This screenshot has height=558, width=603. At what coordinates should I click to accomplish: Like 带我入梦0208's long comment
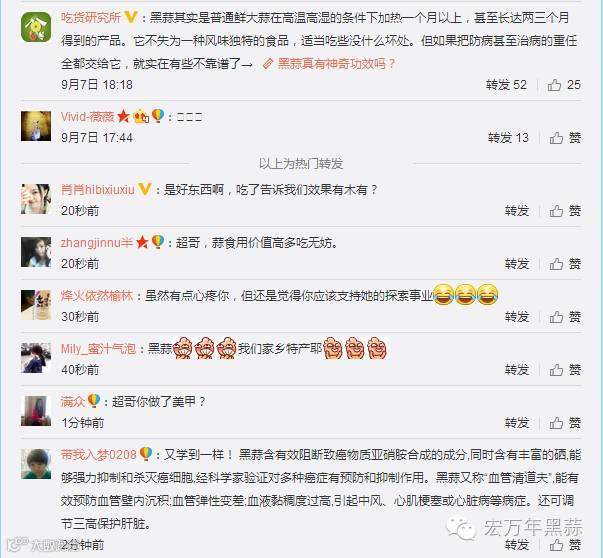pyautogui.click(x=565, y=545)
